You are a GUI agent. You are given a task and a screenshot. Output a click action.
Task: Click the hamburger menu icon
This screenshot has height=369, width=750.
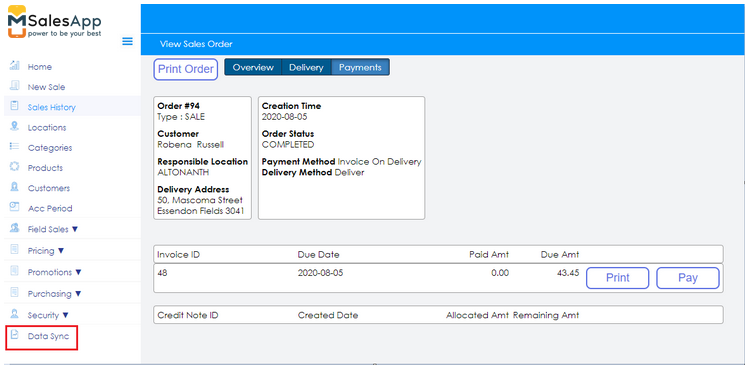pos(127,41)
